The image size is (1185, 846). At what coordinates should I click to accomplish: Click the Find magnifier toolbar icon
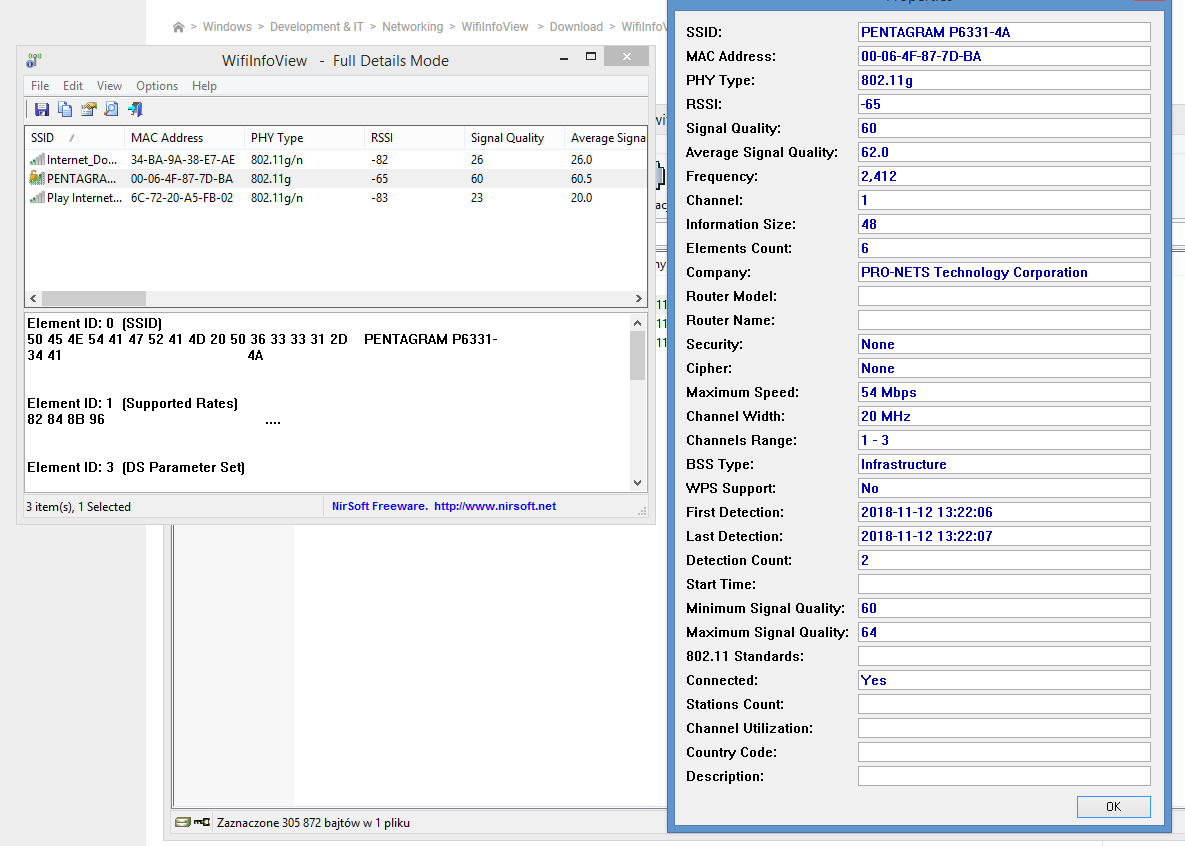click(111, 110)
